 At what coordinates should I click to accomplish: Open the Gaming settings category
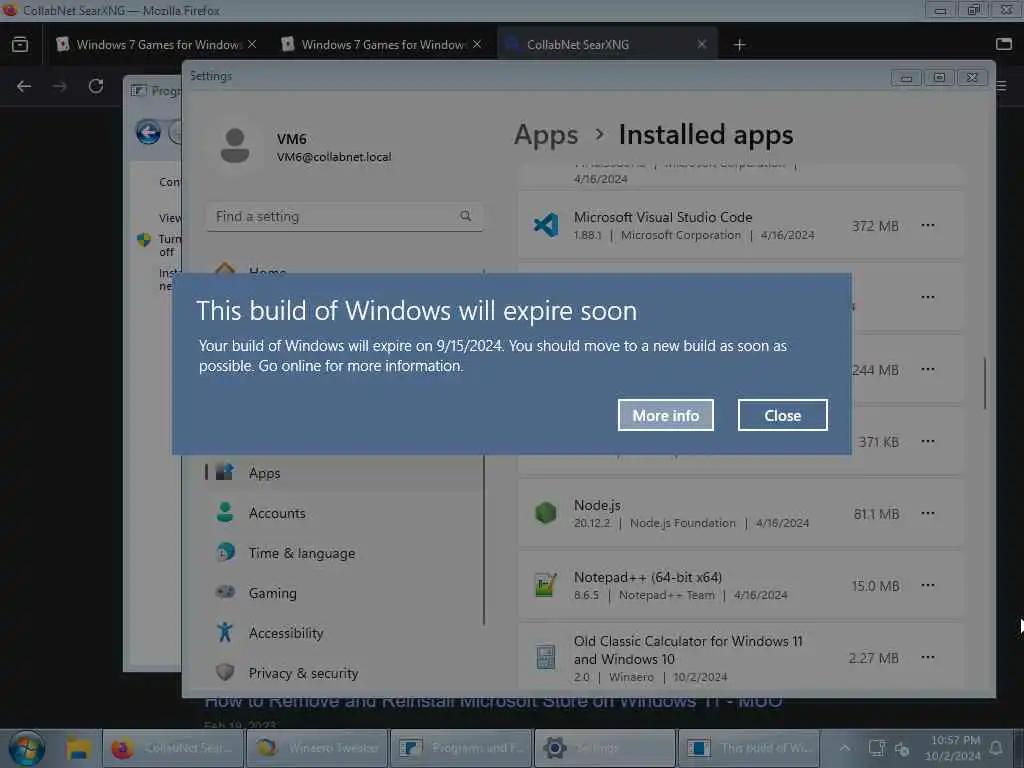click(344, 593)
